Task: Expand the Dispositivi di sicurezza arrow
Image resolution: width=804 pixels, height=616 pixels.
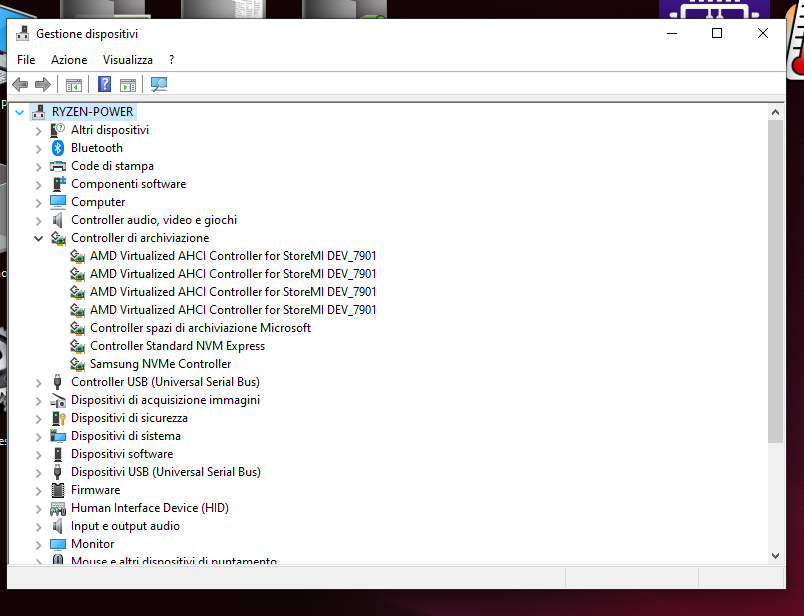Action: tap(38, 418)
